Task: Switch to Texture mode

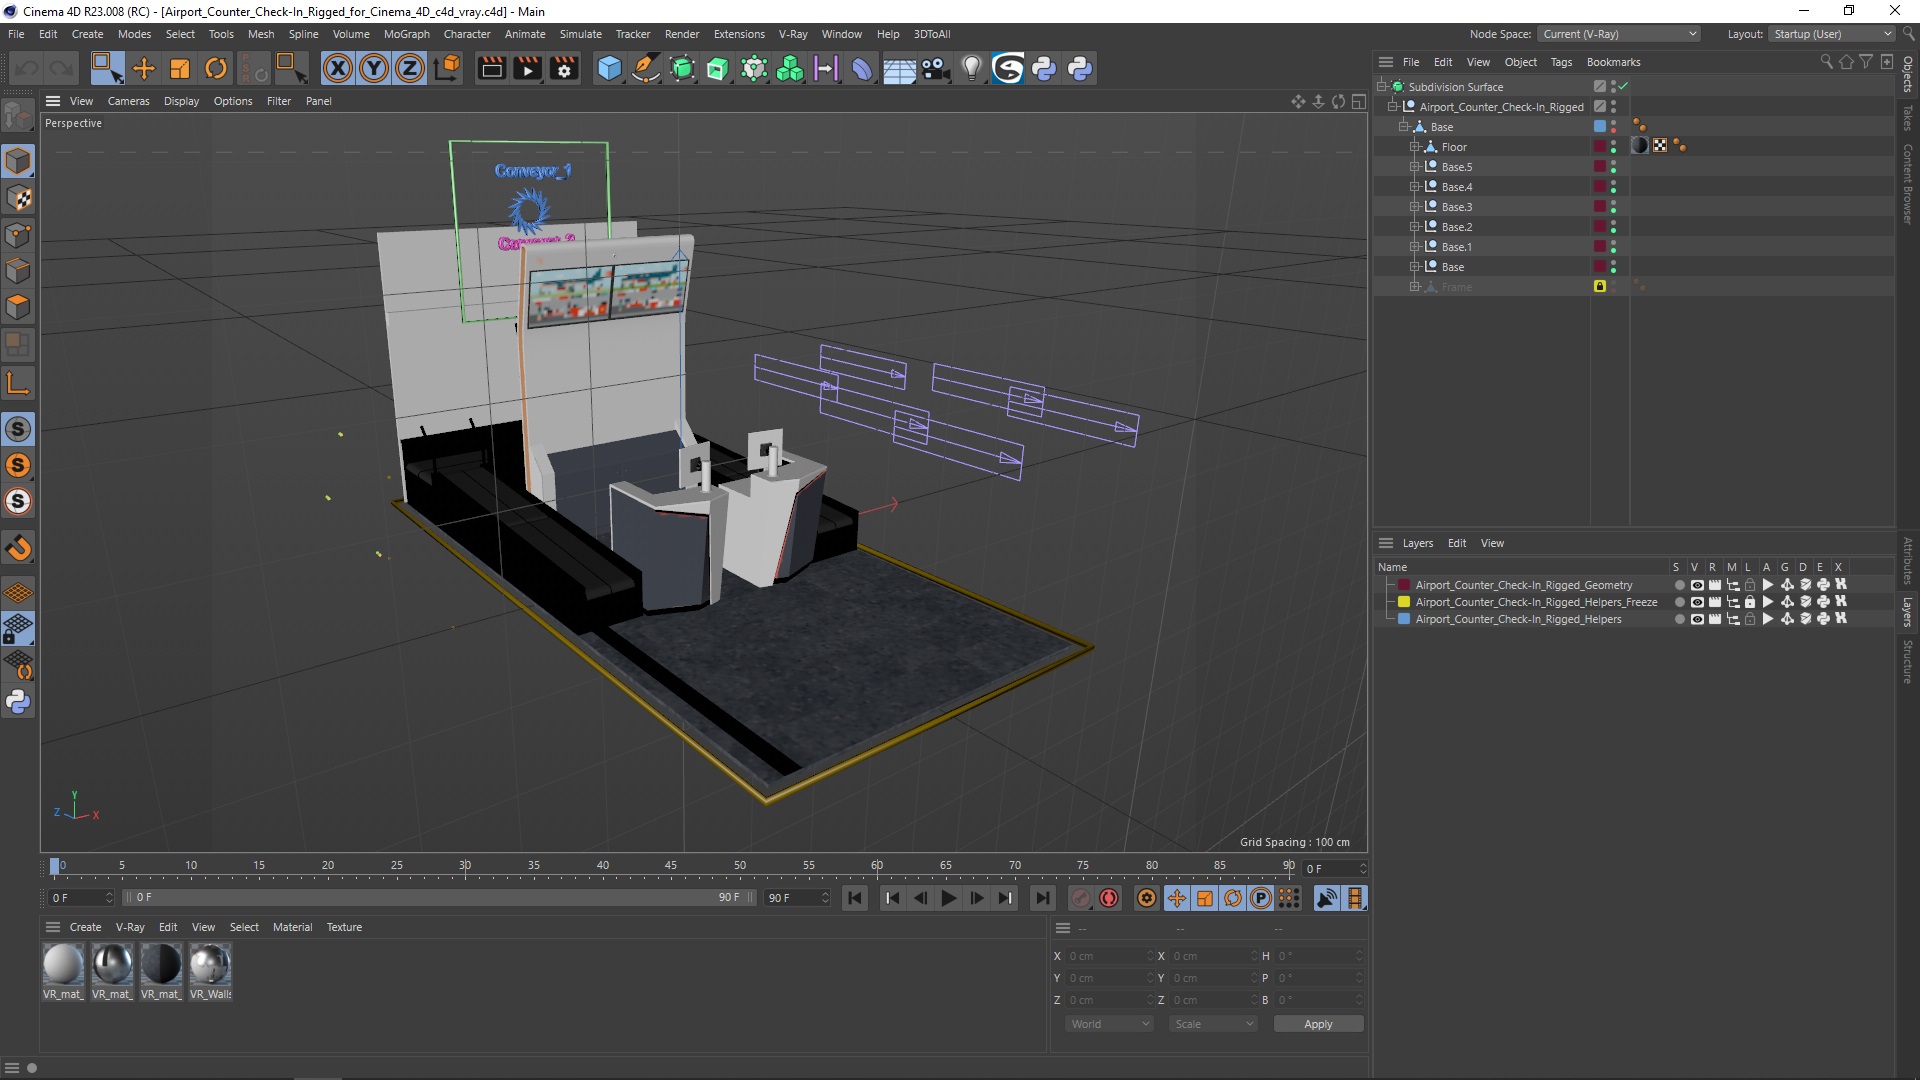Action: [18, 197]
